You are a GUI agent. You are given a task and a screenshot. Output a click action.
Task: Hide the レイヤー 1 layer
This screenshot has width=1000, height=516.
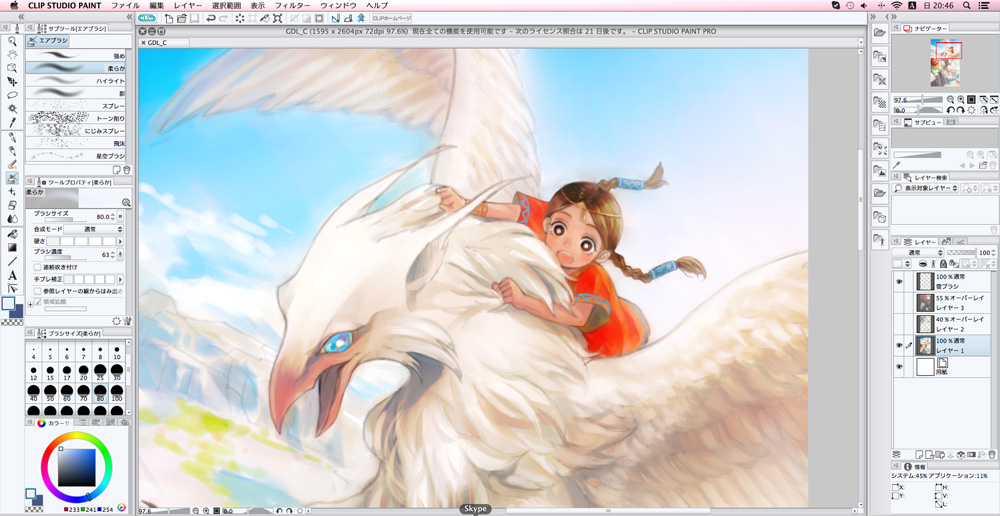pos(899,345)
